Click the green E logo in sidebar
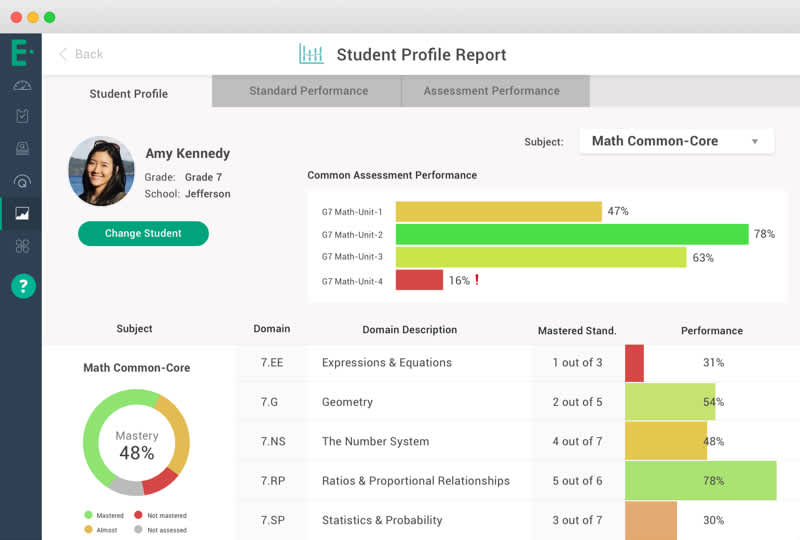This screenshot has width=800, height=540. pos(22,53)
